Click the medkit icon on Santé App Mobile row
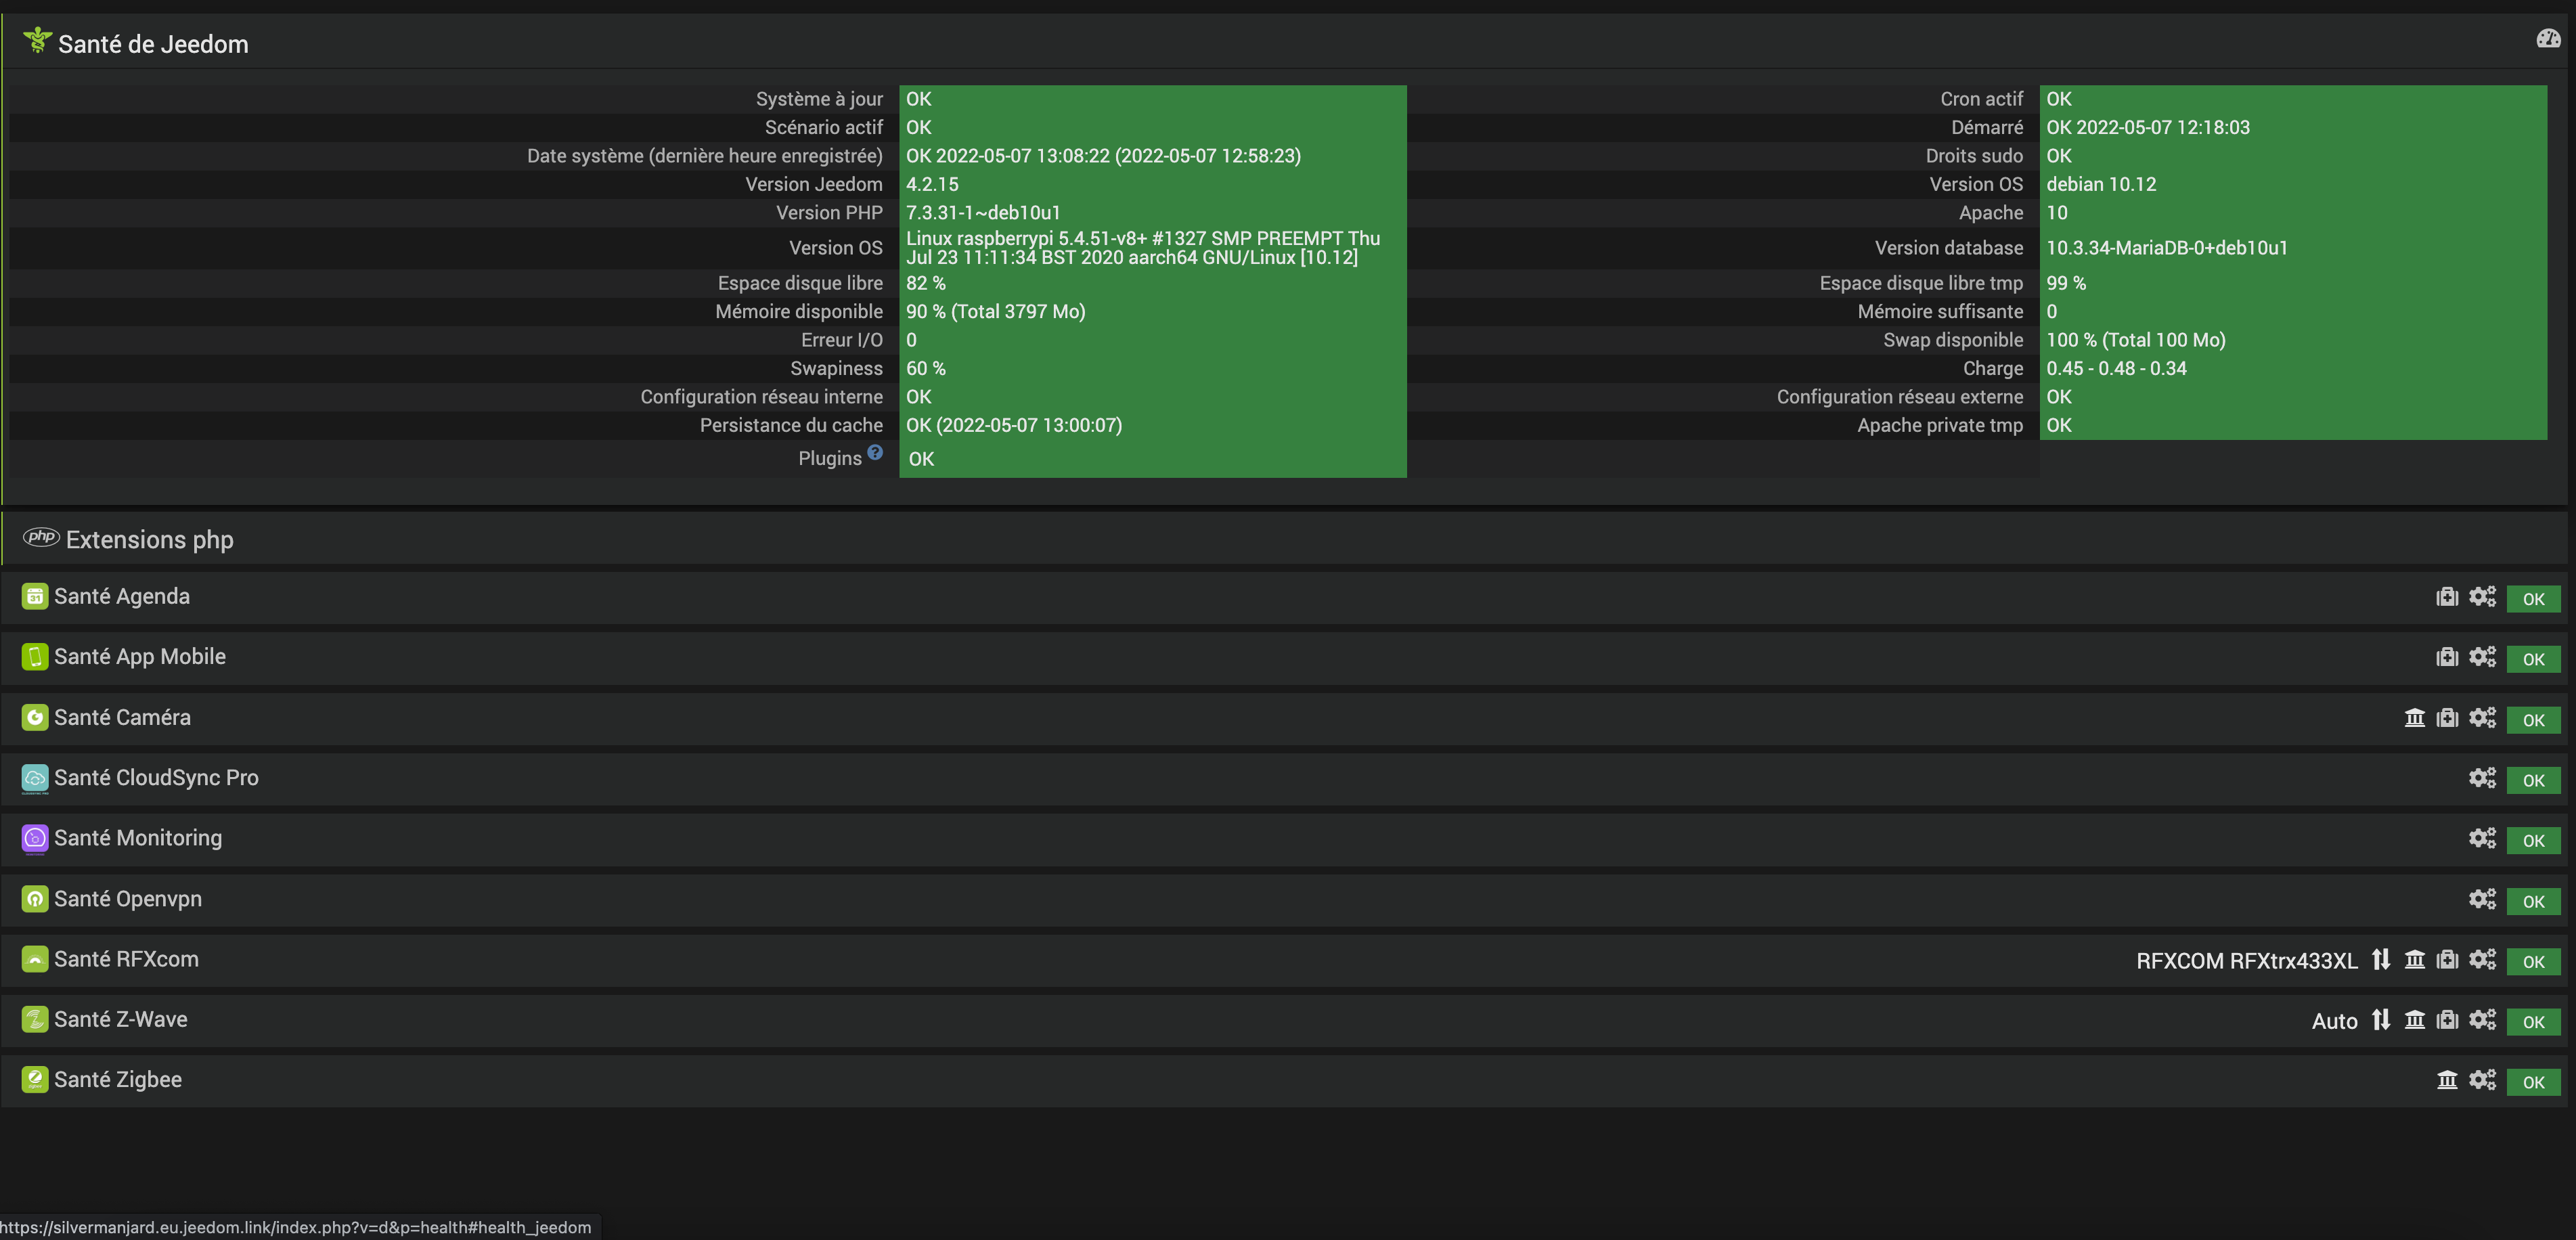Viewport: 2576px width, 1240px height. 2447,657
